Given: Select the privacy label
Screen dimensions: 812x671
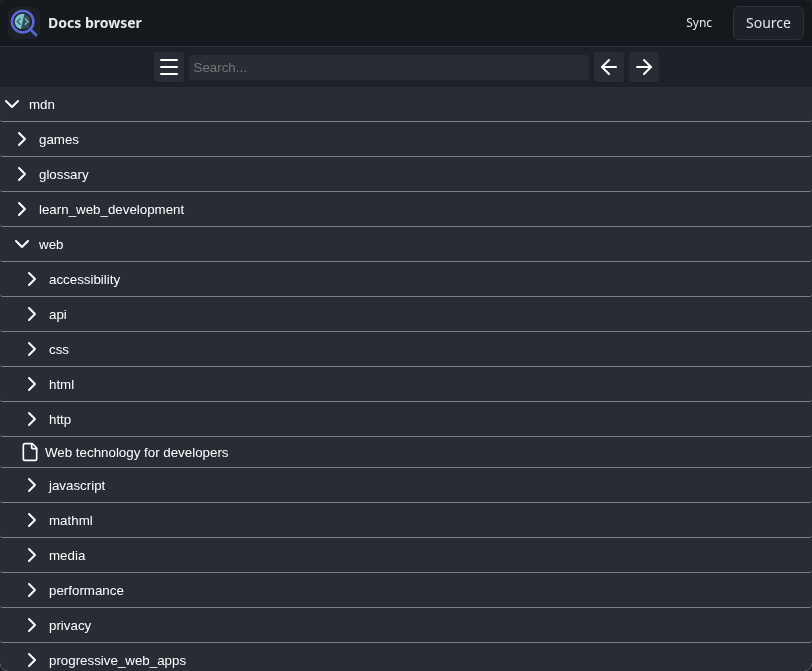Looking at the screenshot, I should point(70,626).
